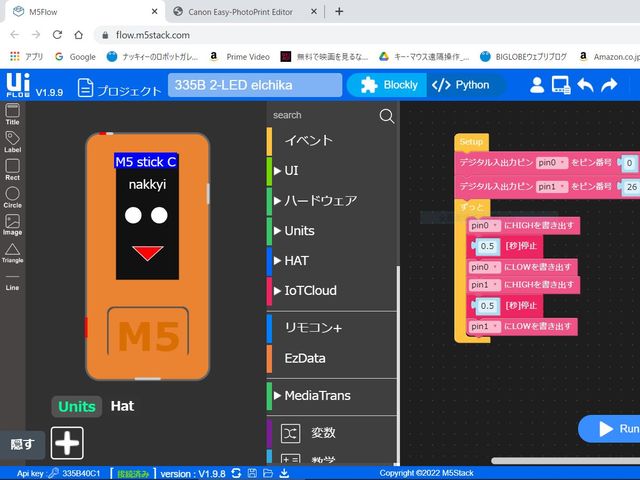Select the Circle shape tool

click(12, 197)
